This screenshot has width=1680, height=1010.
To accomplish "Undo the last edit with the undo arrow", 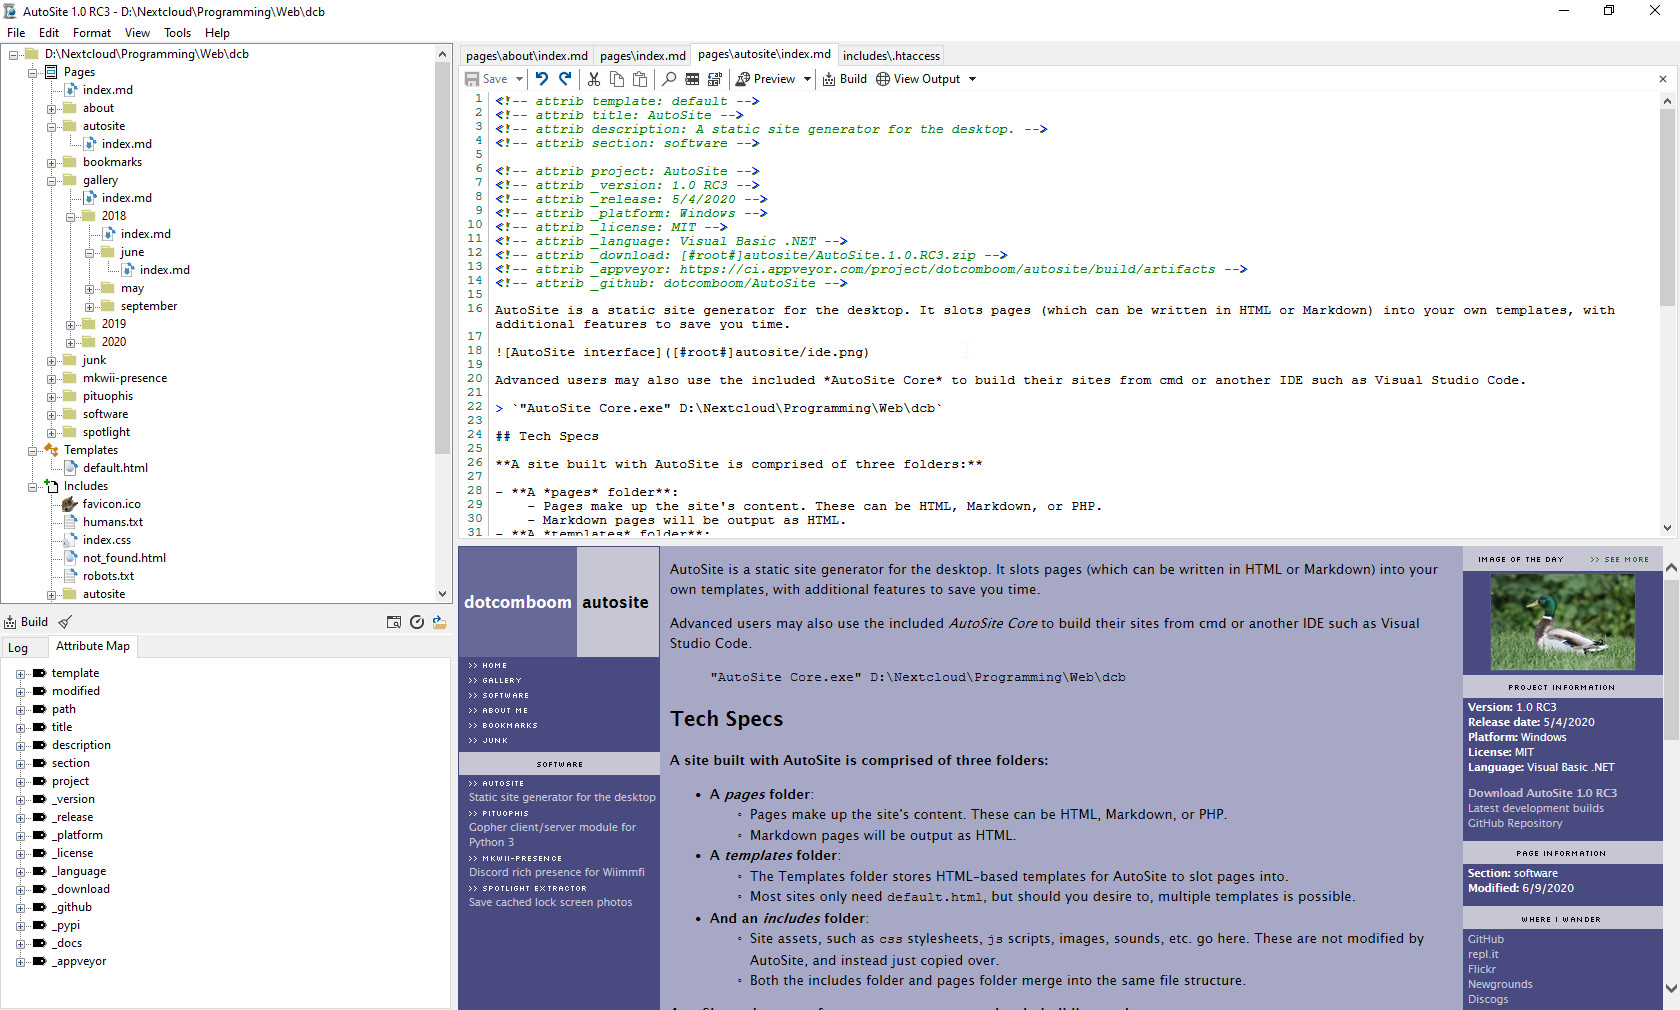I will (541, 79).
